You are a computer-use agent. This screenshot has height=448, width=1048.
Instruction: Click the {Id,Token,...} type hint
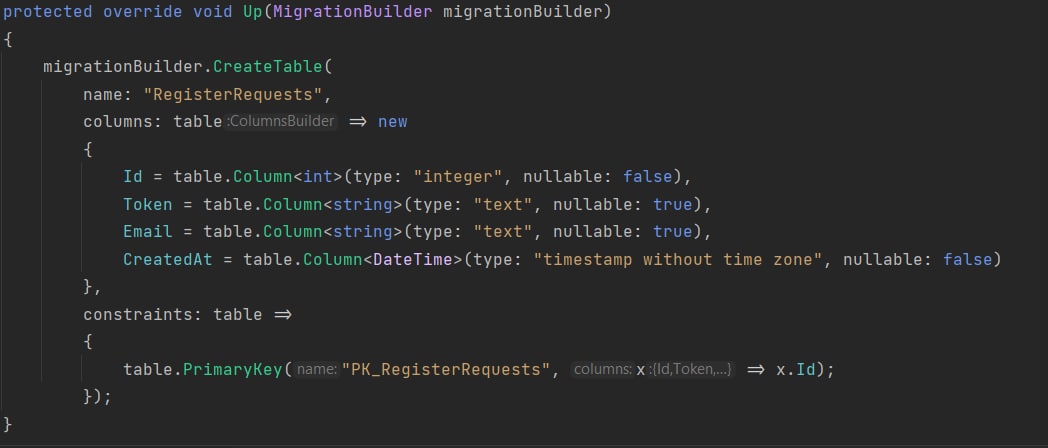point(690,369)
